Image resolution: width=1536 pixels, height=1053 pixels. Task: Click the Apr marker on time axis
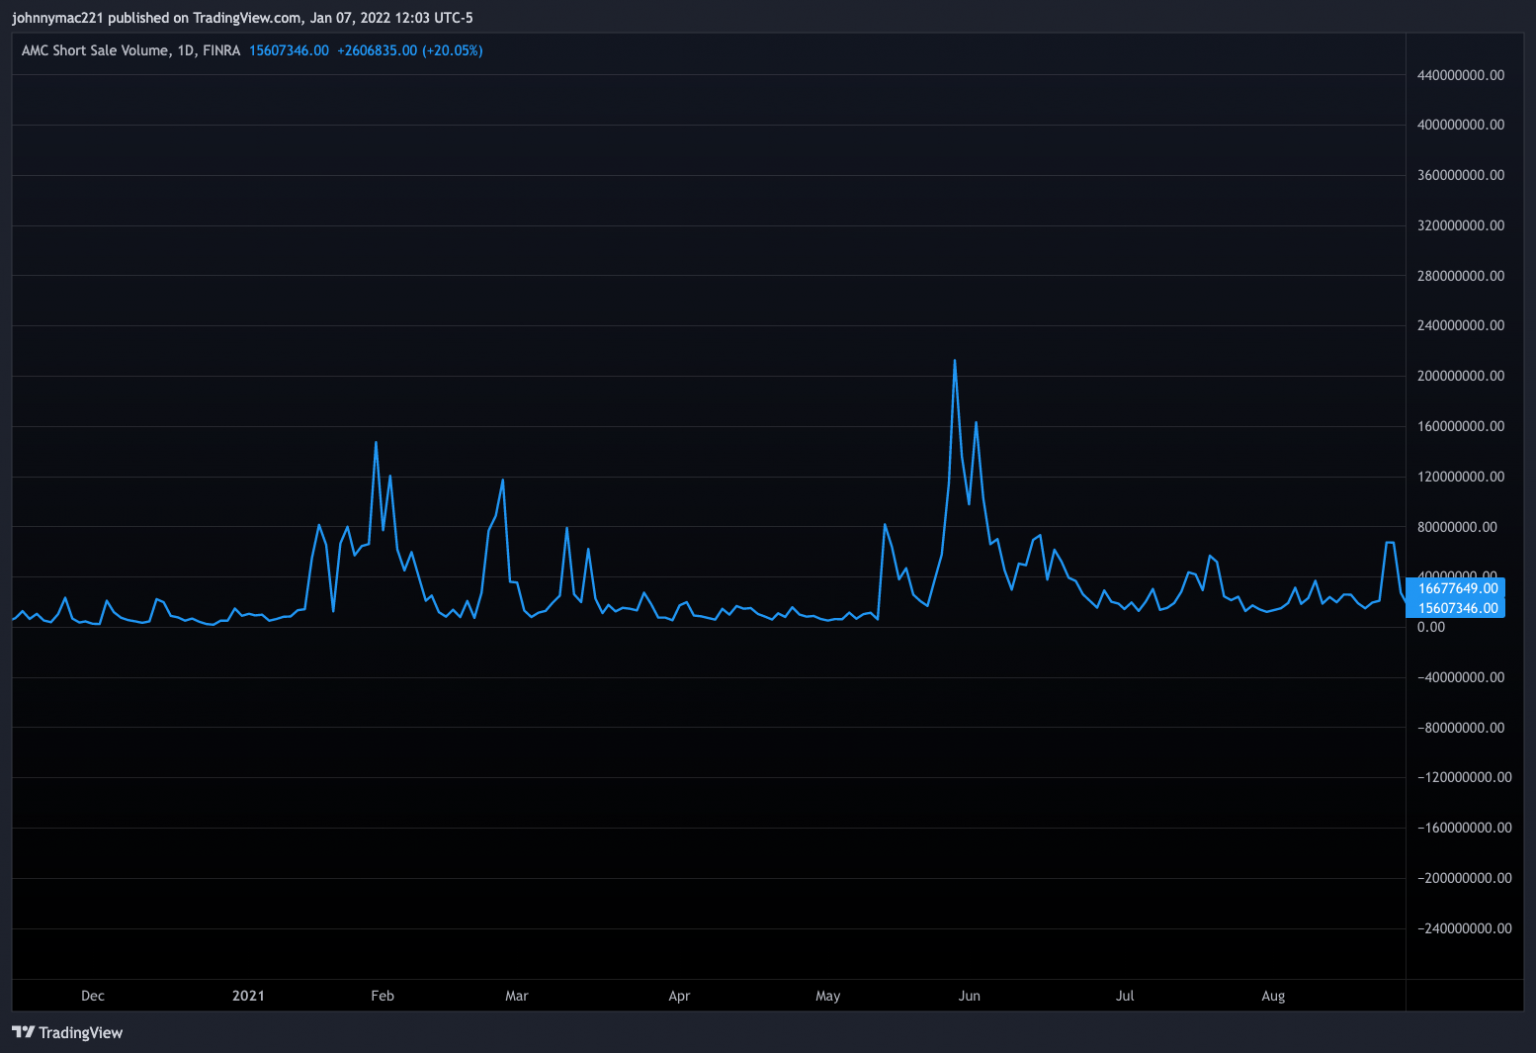[x=679, y=996]
